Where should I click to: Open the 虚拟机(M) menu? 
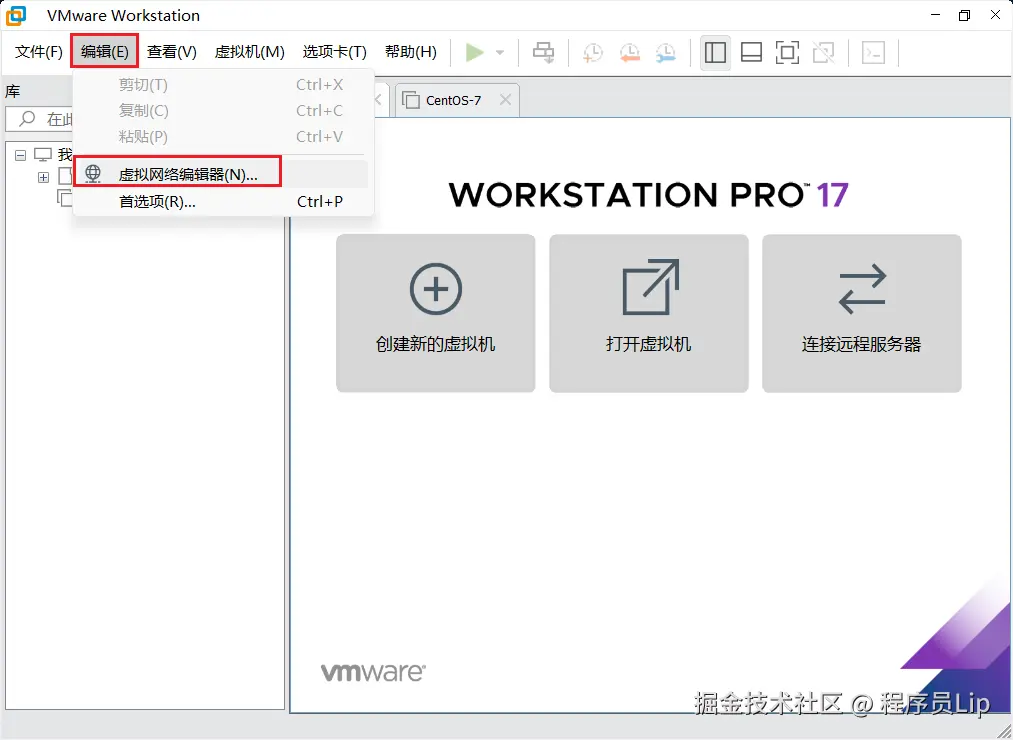tap(248, 52)
